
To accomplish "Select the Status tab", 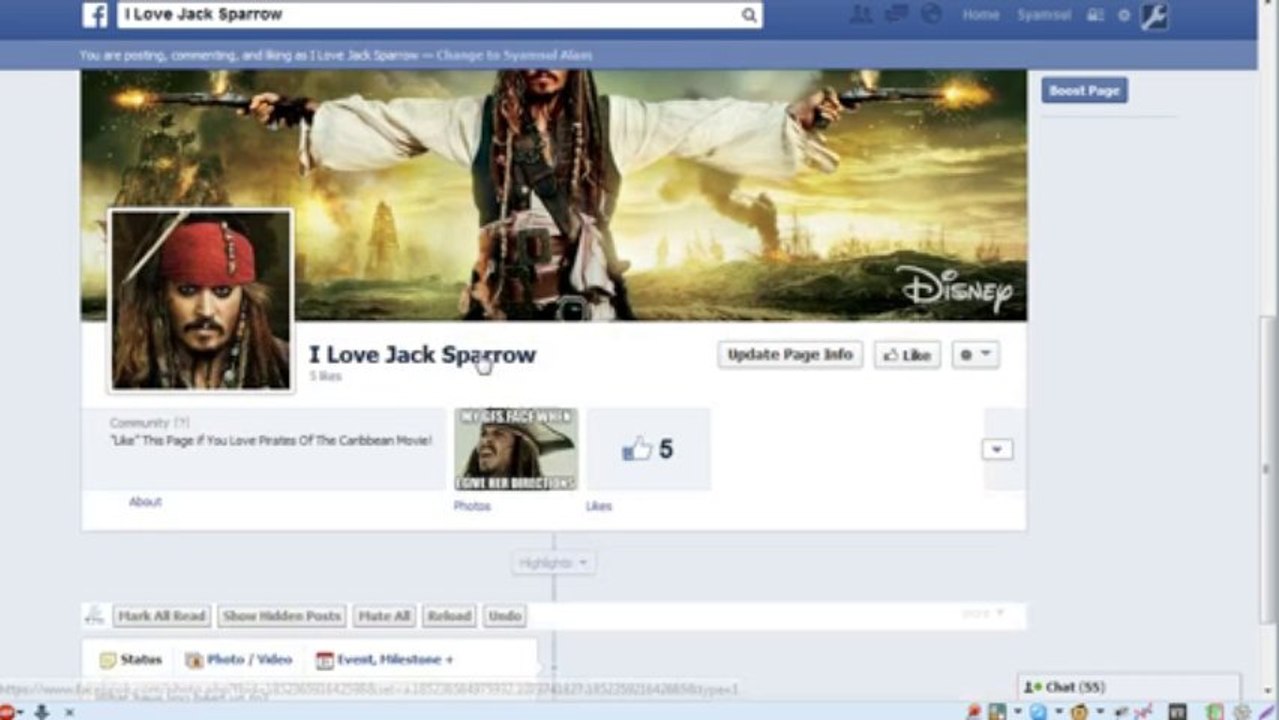I will (x=132, y=659).
